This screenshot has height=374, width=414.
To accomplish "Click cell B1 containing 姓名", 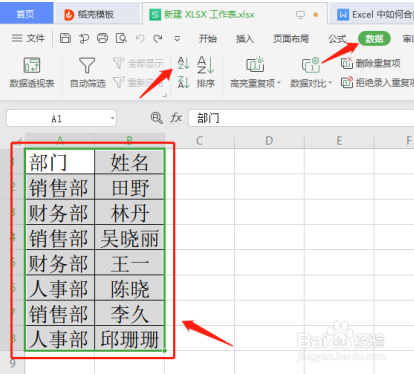I will [x=129, y=162].
